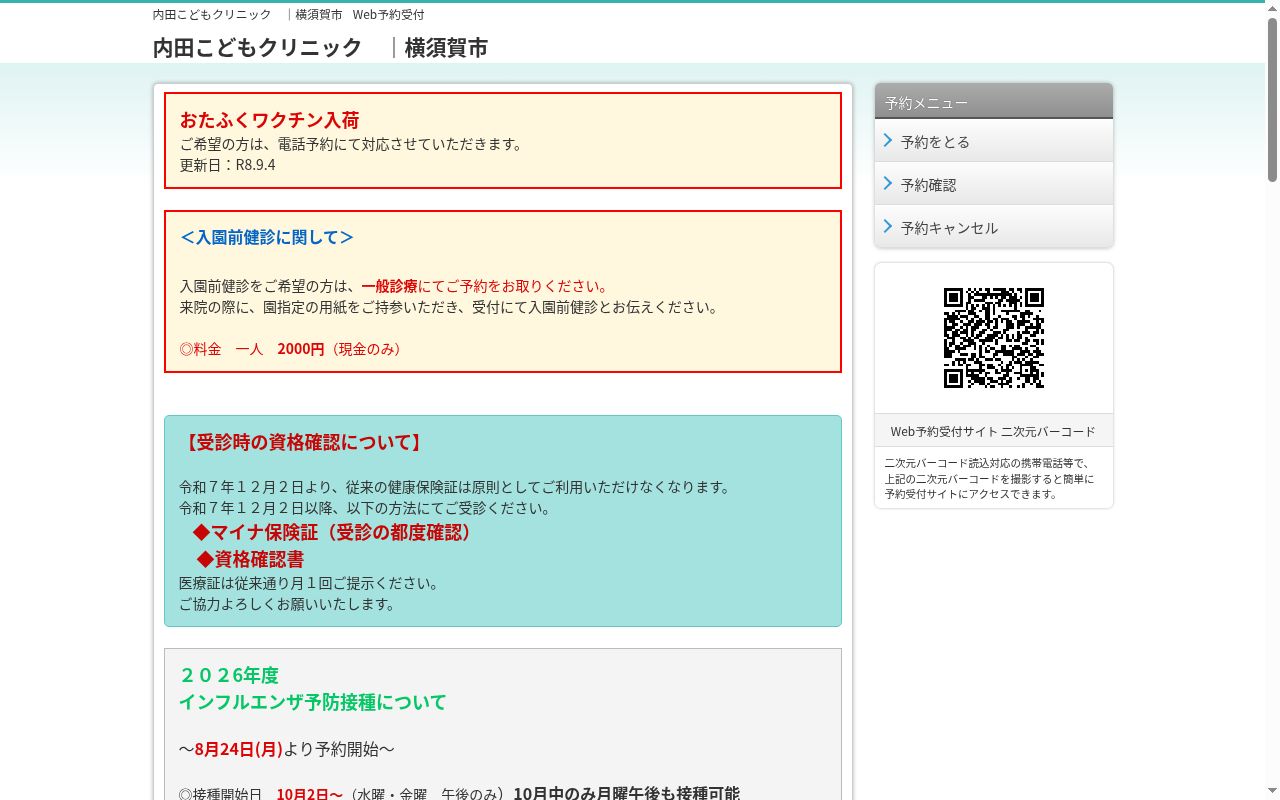Click the red 一般診療 text
Screen dimensions: 1280x800
(x=389, y=287)
